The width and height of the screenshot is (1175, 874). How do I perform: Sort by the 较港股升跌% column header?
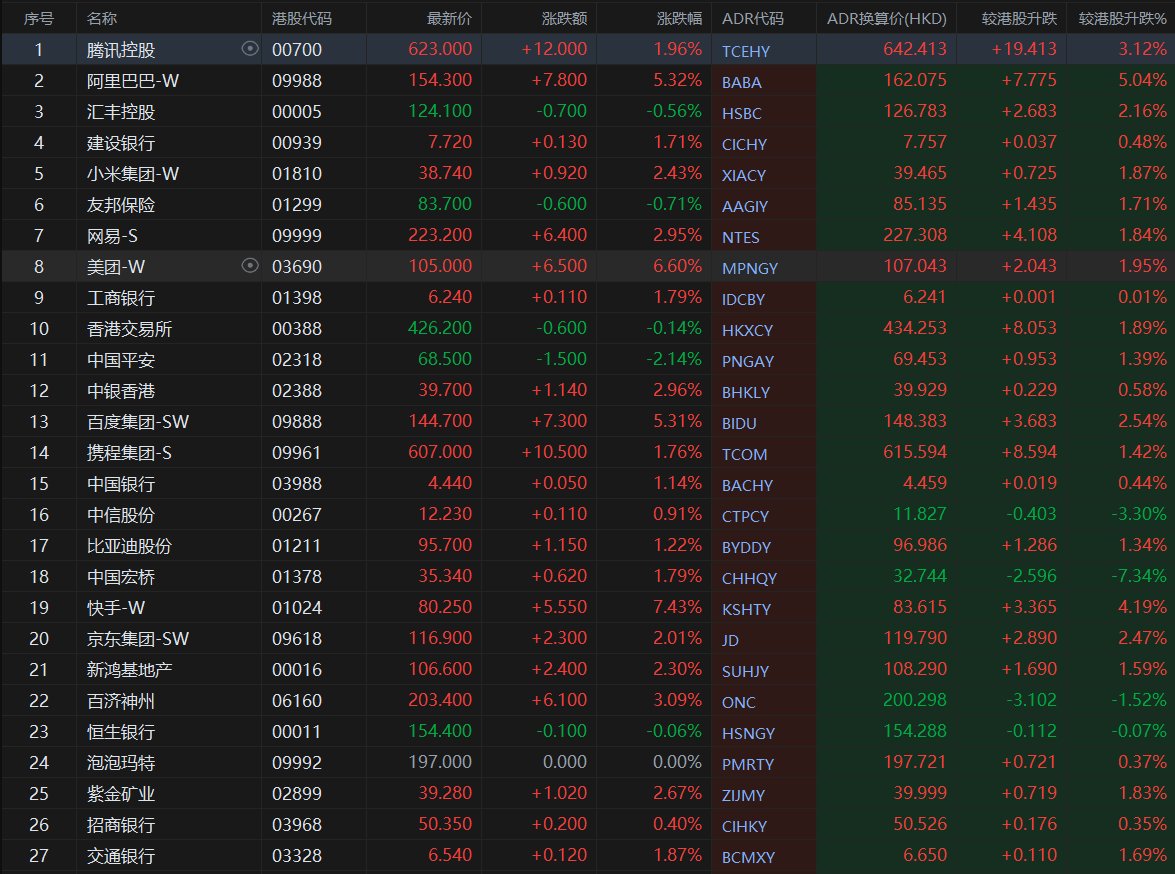(x=1122, y=19)
